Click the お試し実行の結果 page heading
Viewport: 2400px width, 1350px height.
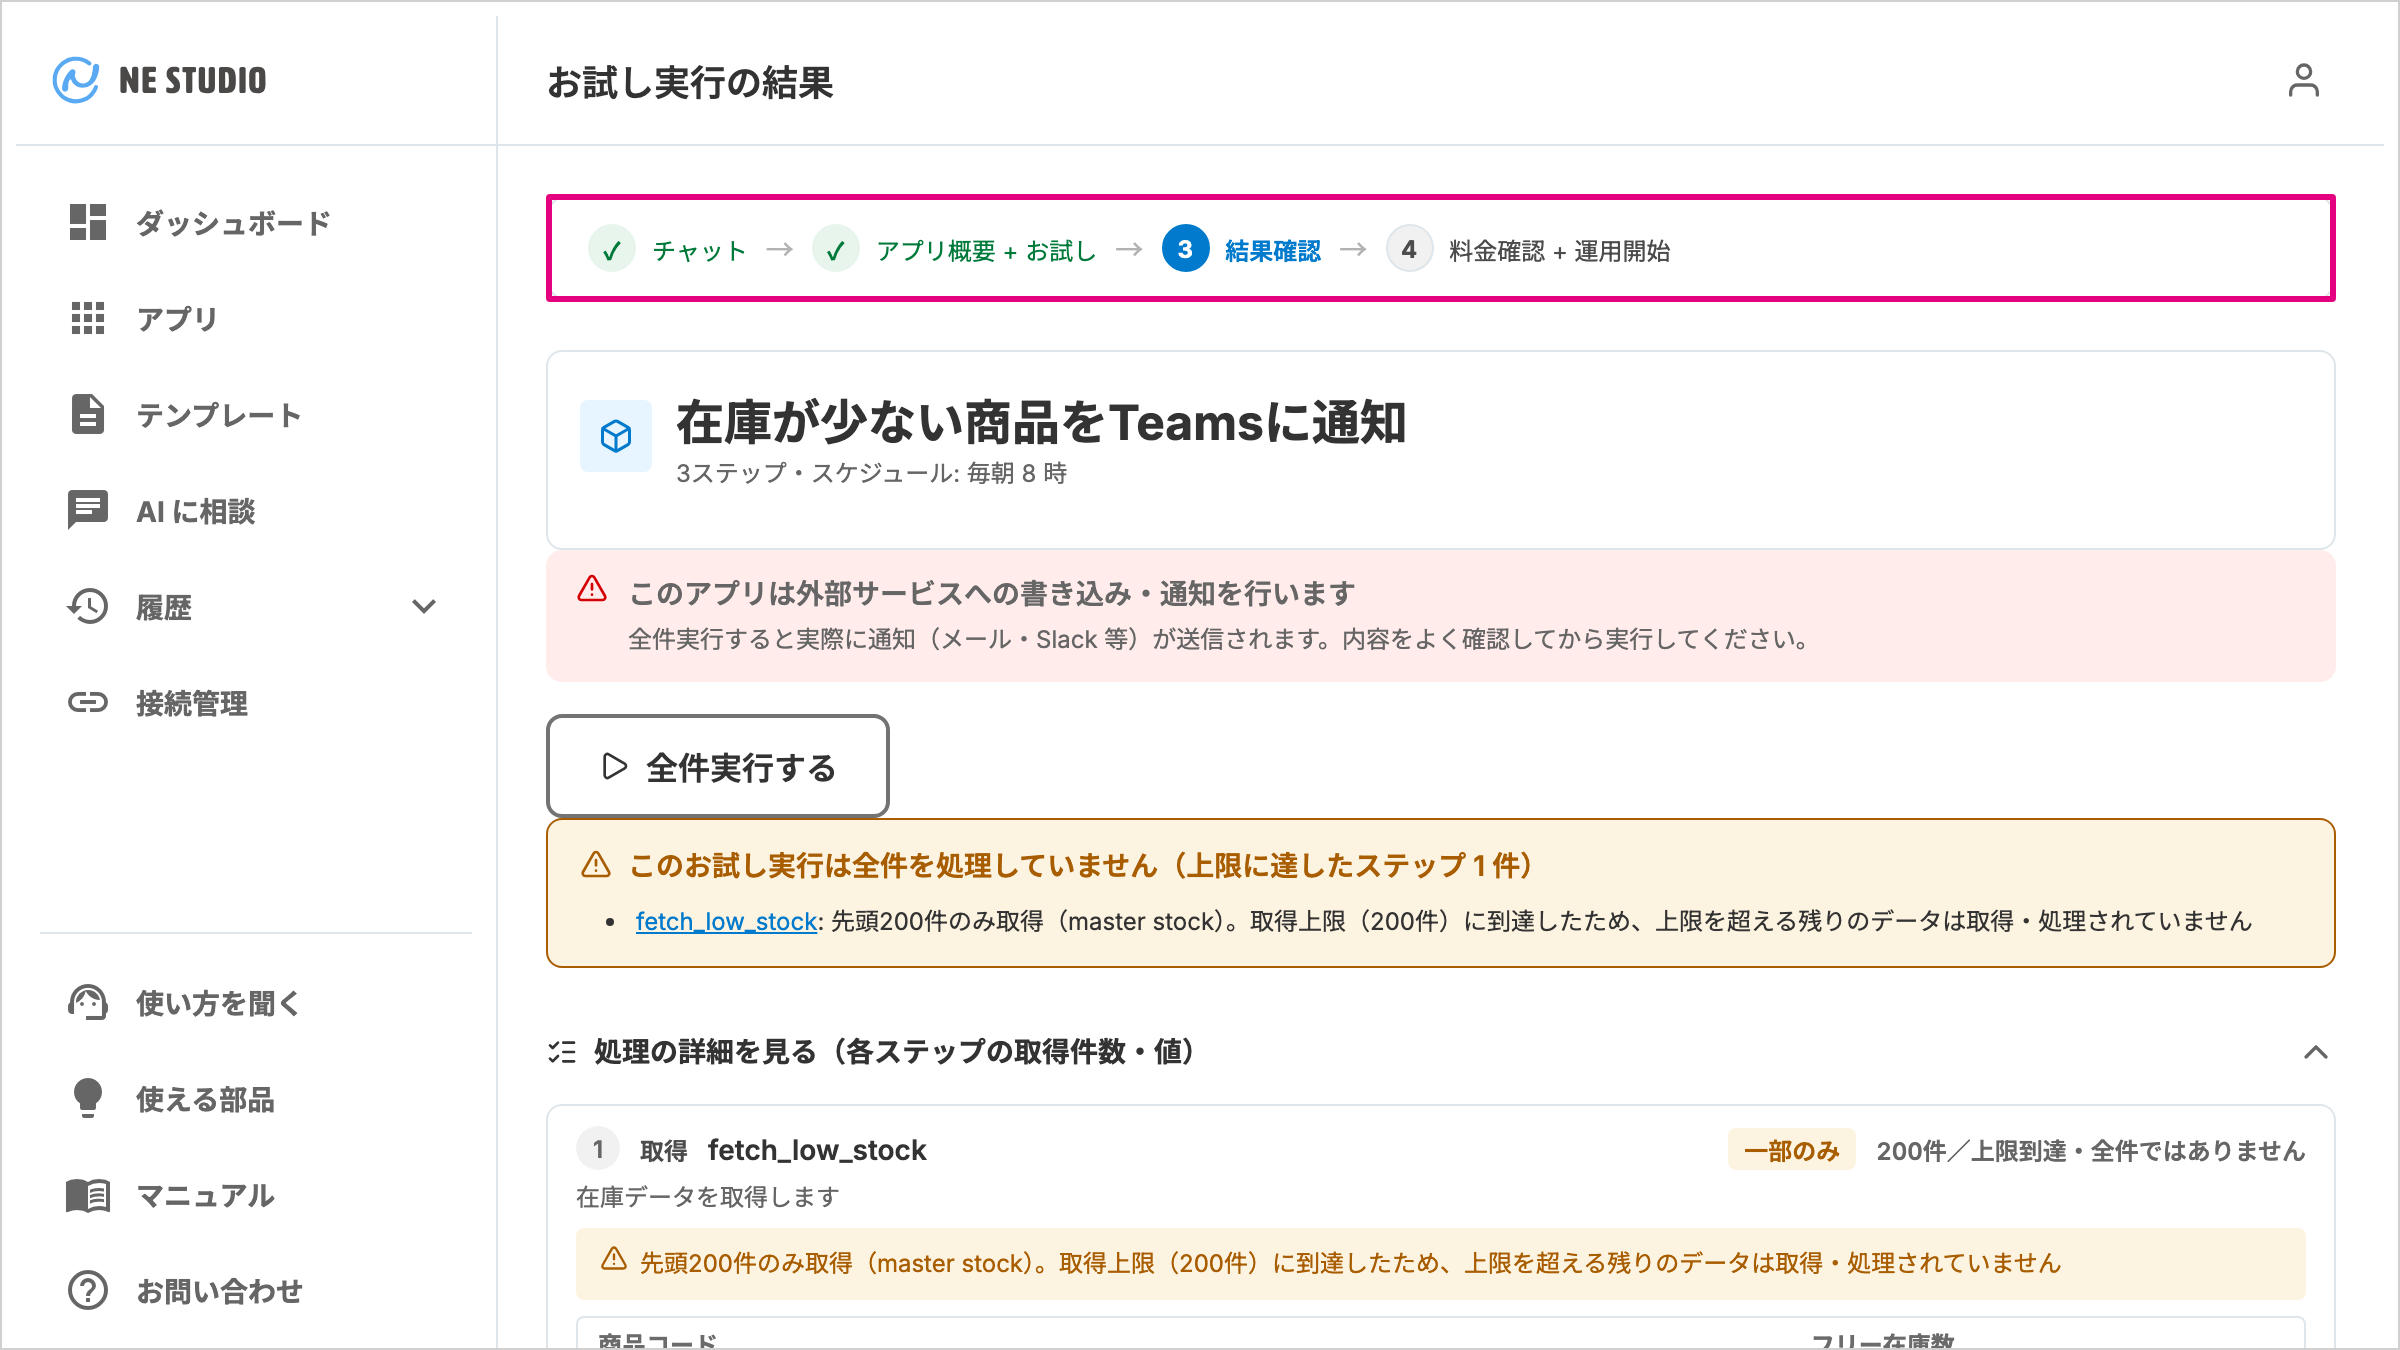690,82
